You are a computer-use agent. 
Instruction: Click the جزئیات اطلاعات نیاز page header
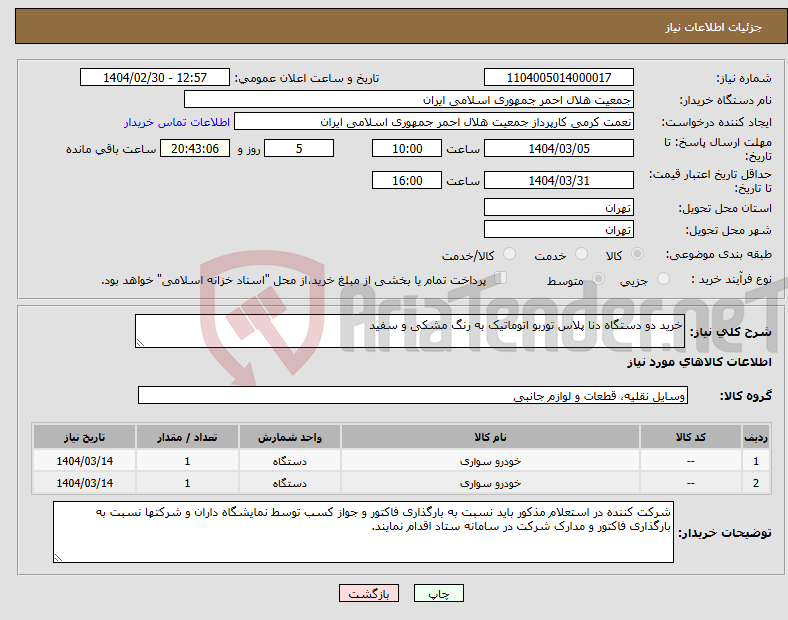tap(714, 27)
